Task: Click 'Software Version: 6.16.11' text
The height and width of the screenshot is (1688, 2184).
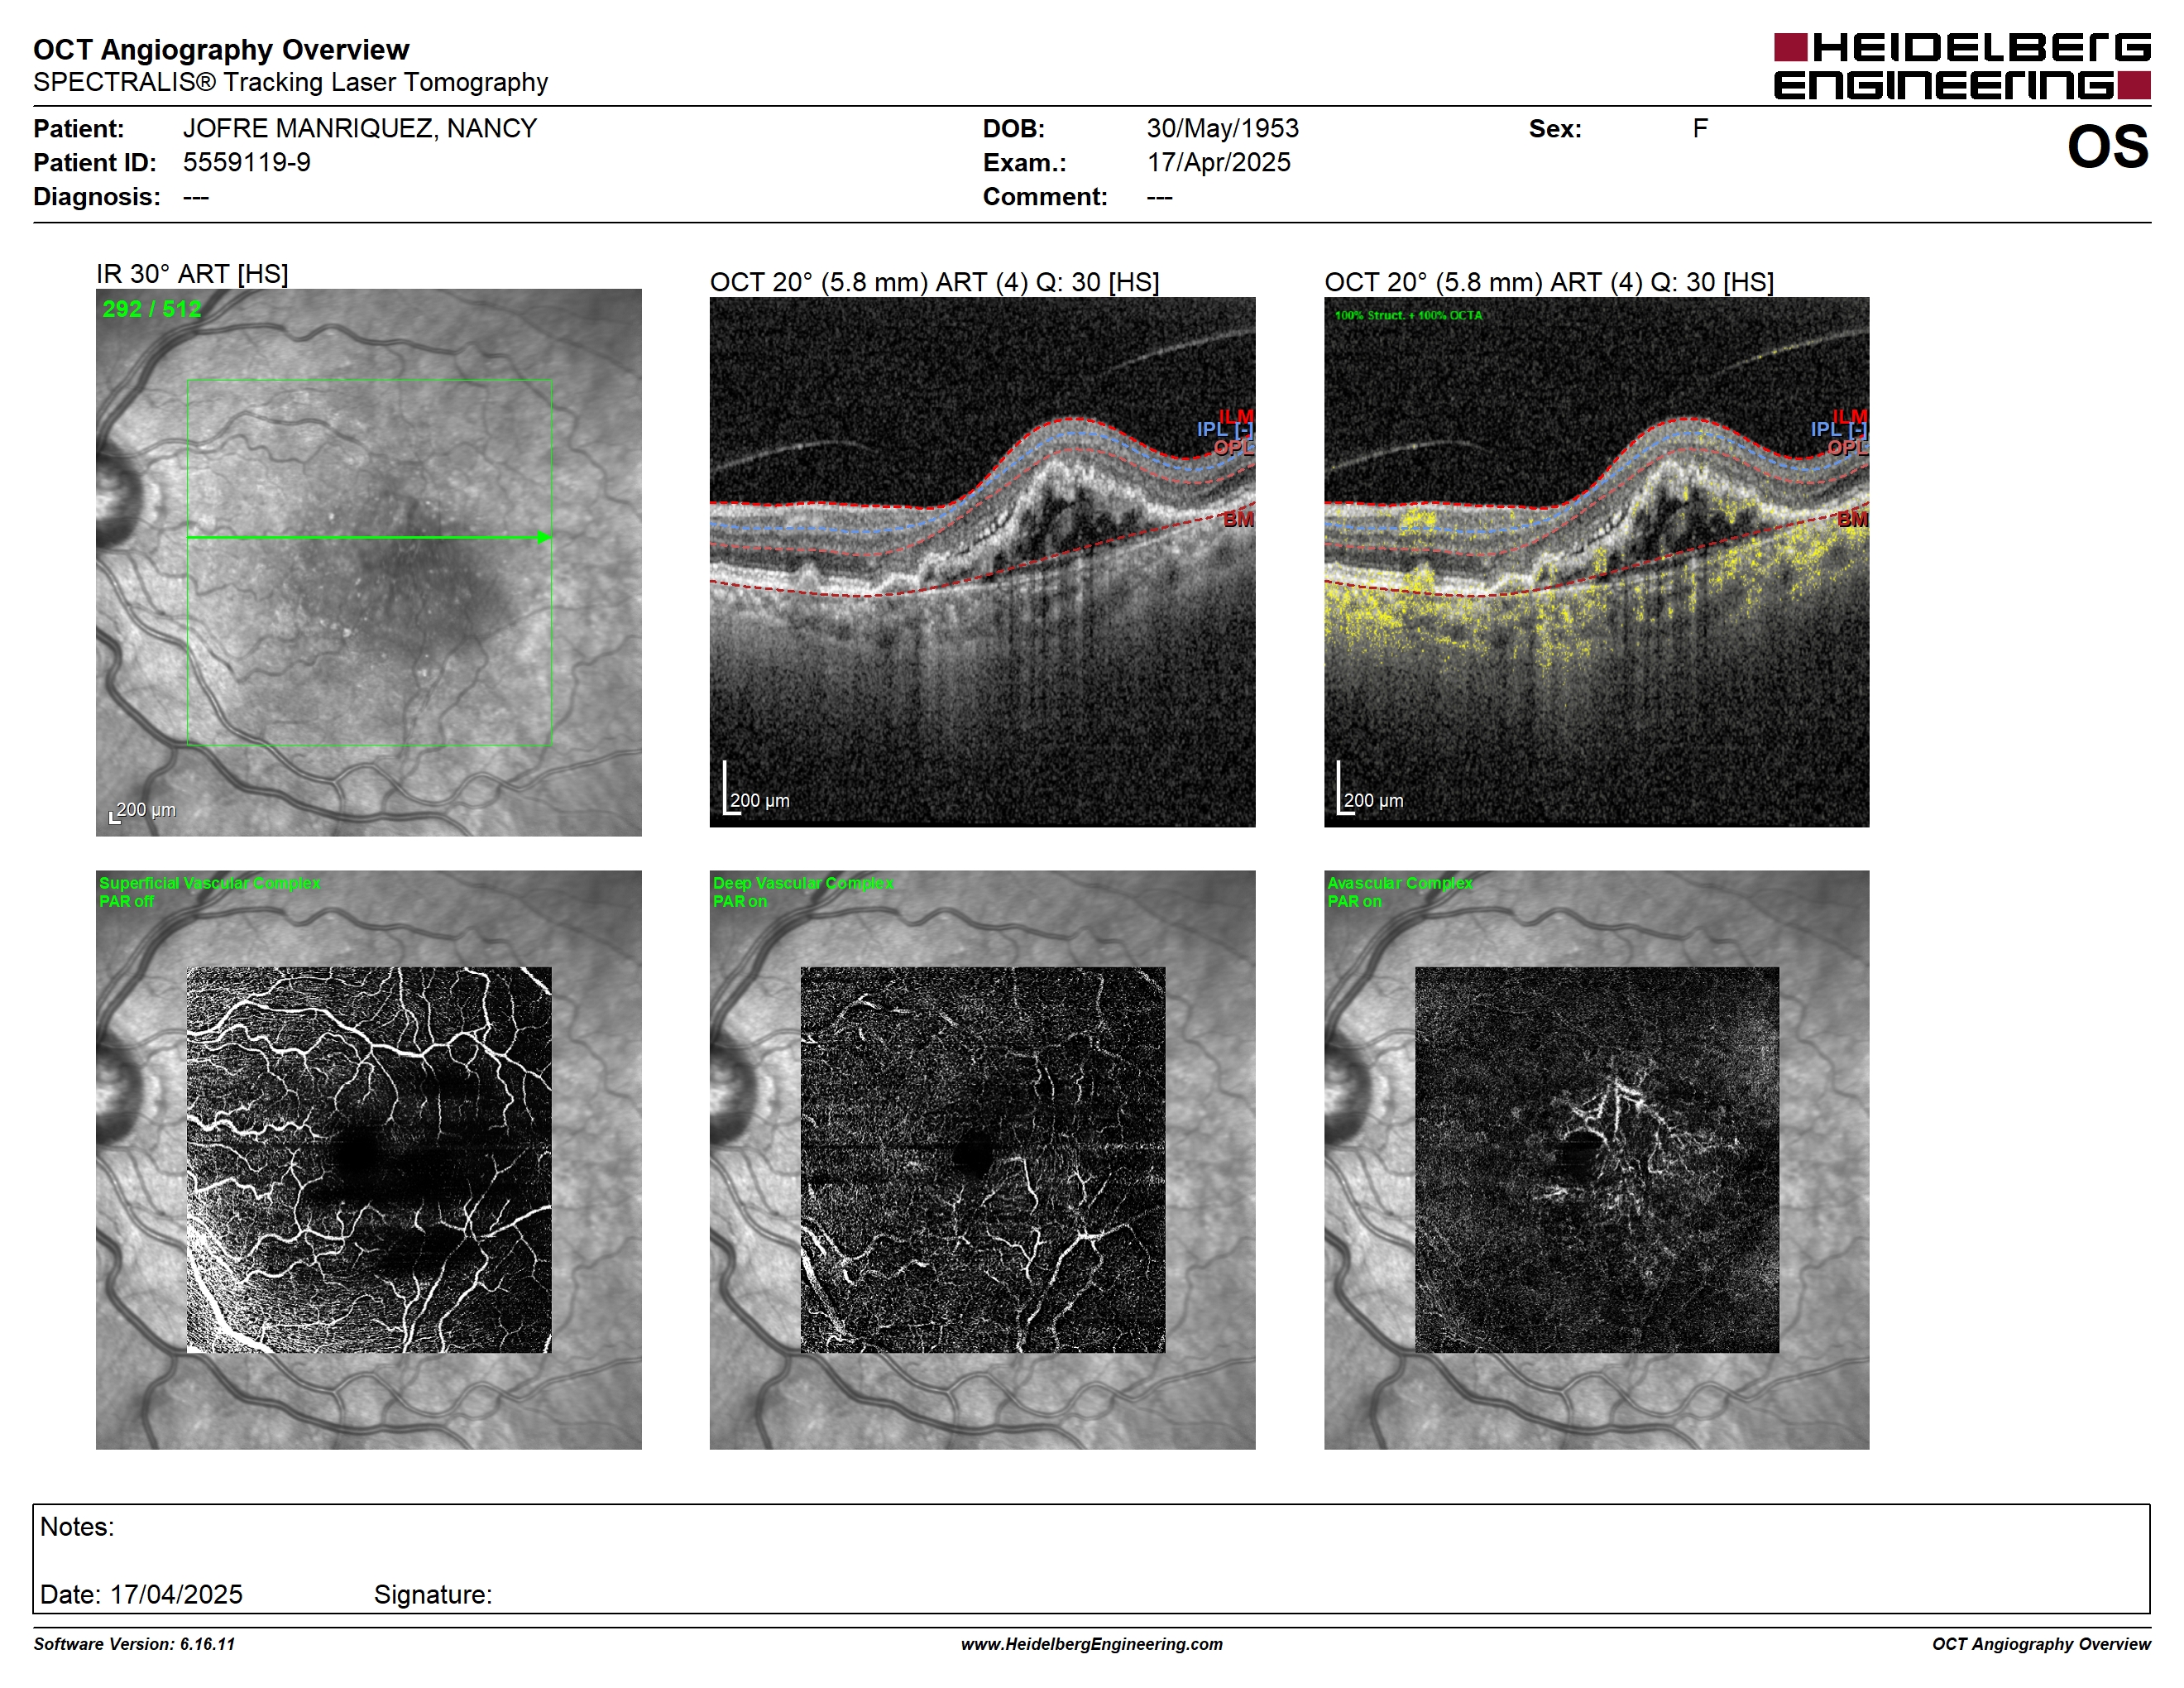Action: pos(134,1644)
